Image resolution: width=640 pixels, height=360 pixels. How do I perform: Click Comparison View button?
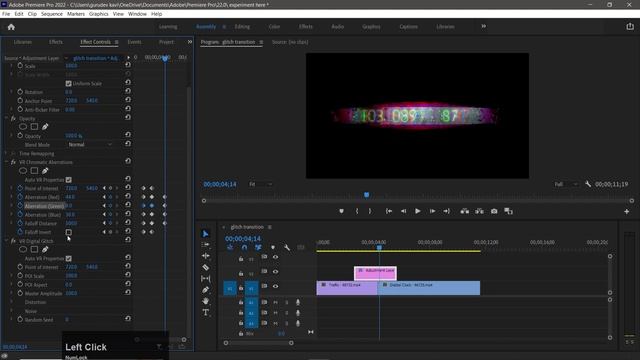[508, 211]
